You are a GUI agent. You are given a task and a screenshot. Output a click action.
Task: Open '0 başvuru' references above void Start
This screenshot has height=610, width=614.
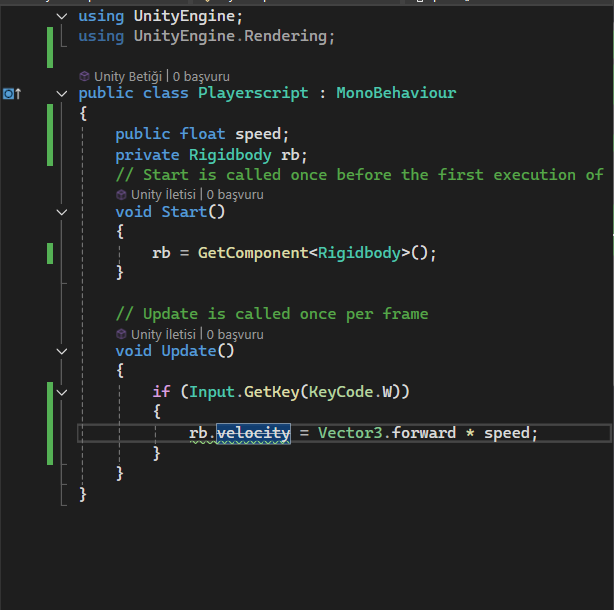point(235,195)
